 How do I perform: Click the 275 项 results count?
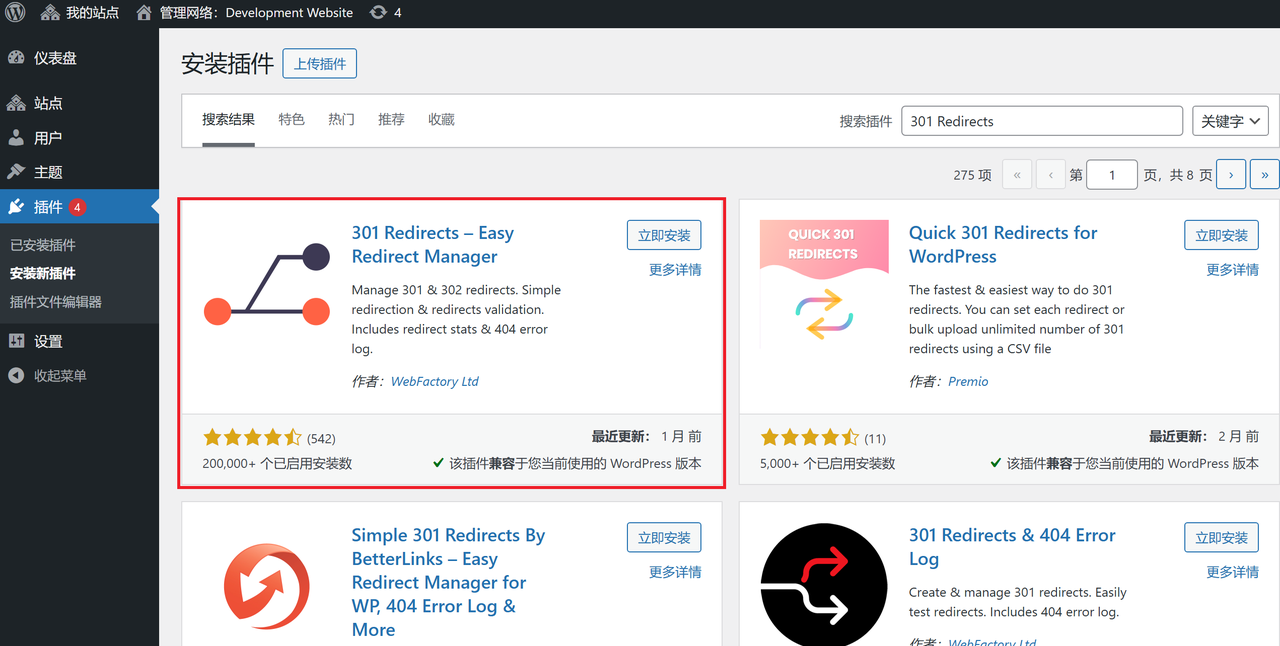coord(972,175)
